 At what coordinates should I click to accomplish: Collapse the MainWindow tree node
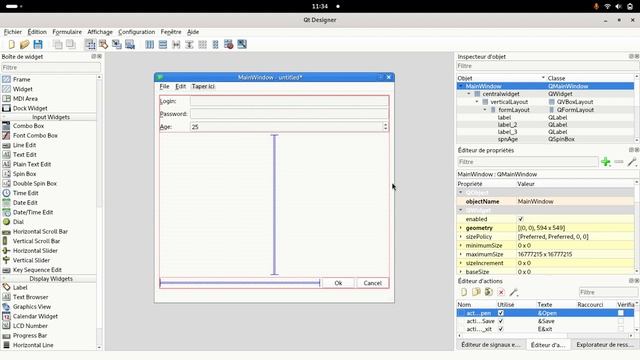pyautogui.click(x=461, y=86)
